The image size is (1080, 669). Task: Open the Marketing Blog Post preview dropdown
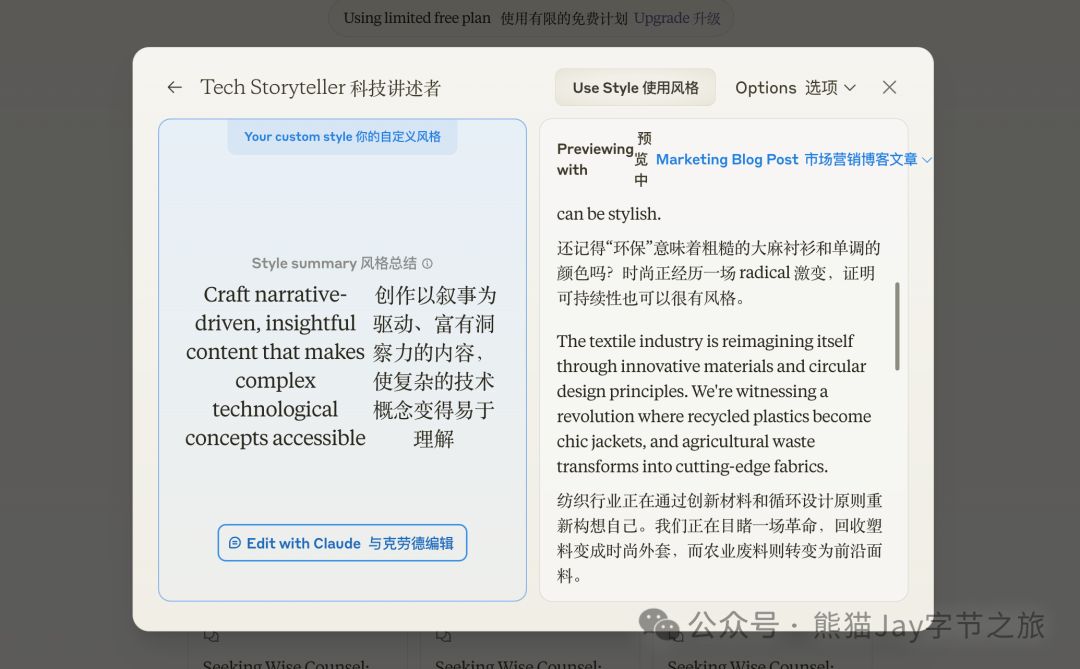(793, 159)
